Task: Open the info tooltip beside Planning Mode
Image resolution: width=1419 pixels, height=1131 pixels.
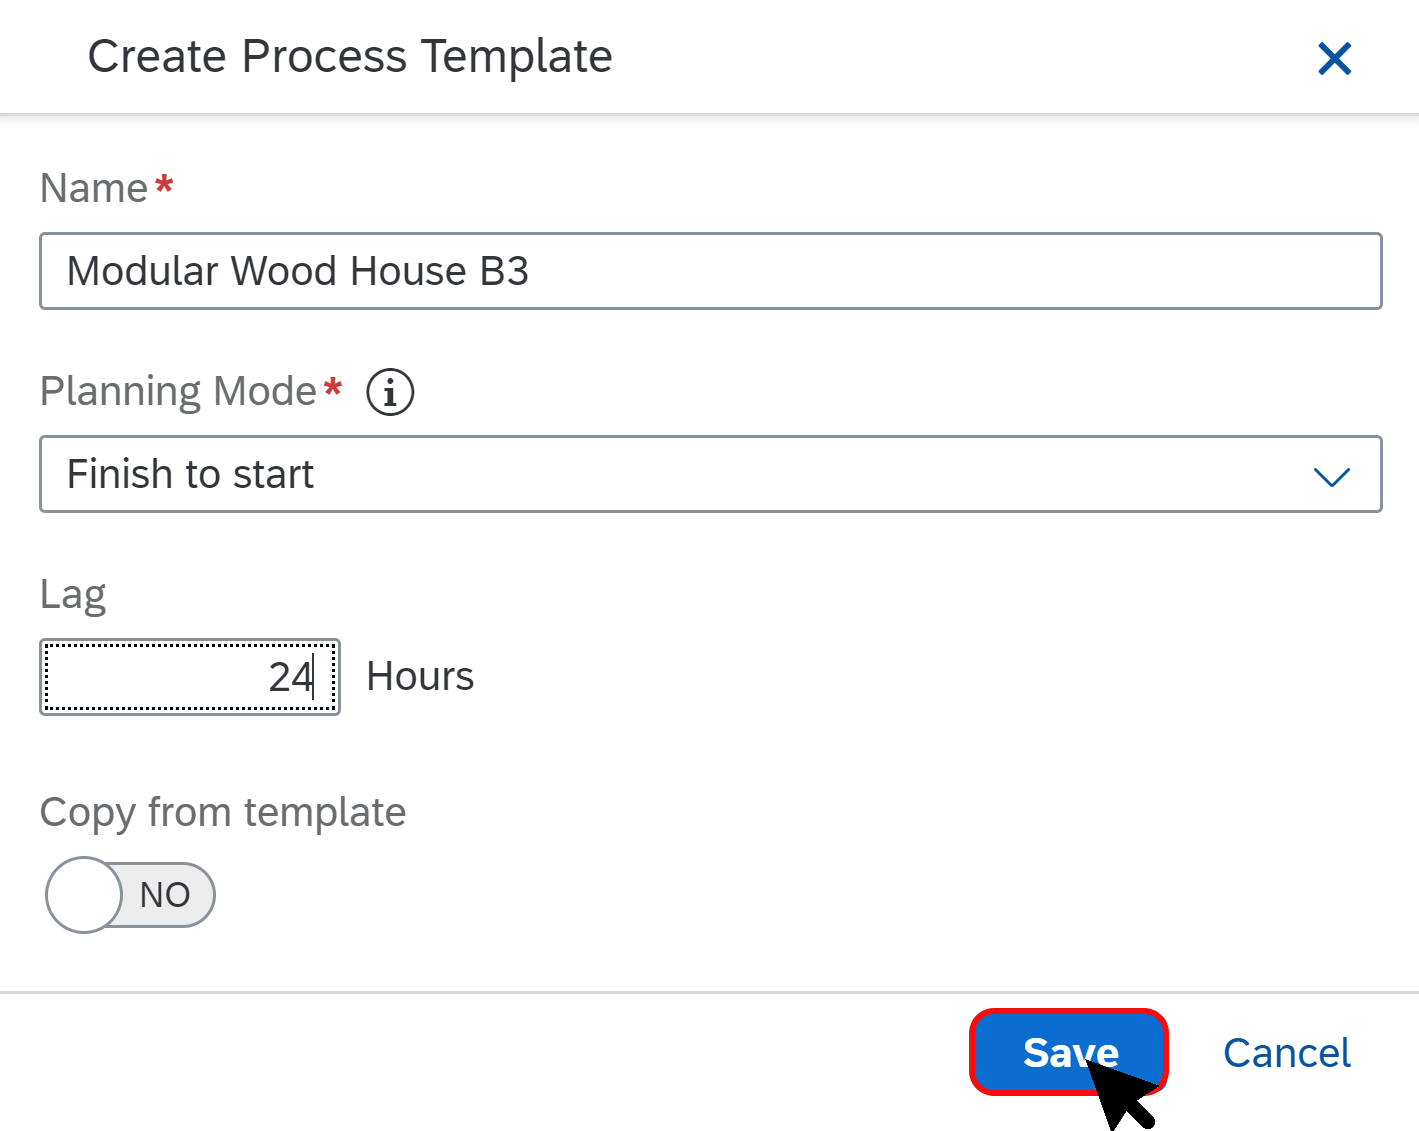Action: 389,391
